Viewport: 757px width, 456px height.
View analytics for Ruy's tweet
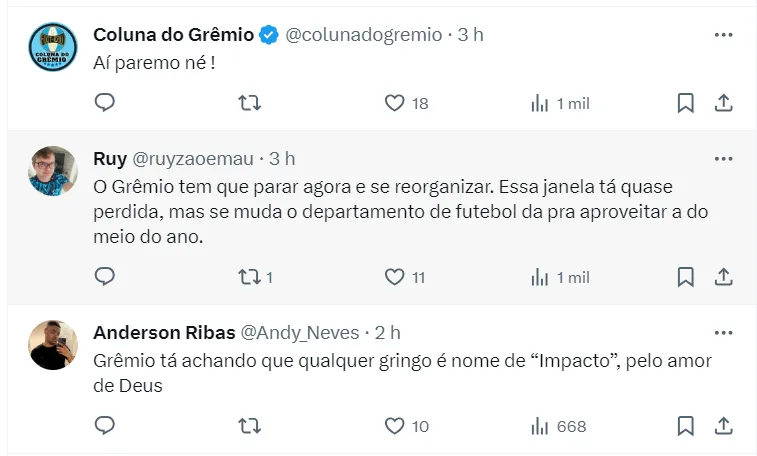tap(540, 277)
